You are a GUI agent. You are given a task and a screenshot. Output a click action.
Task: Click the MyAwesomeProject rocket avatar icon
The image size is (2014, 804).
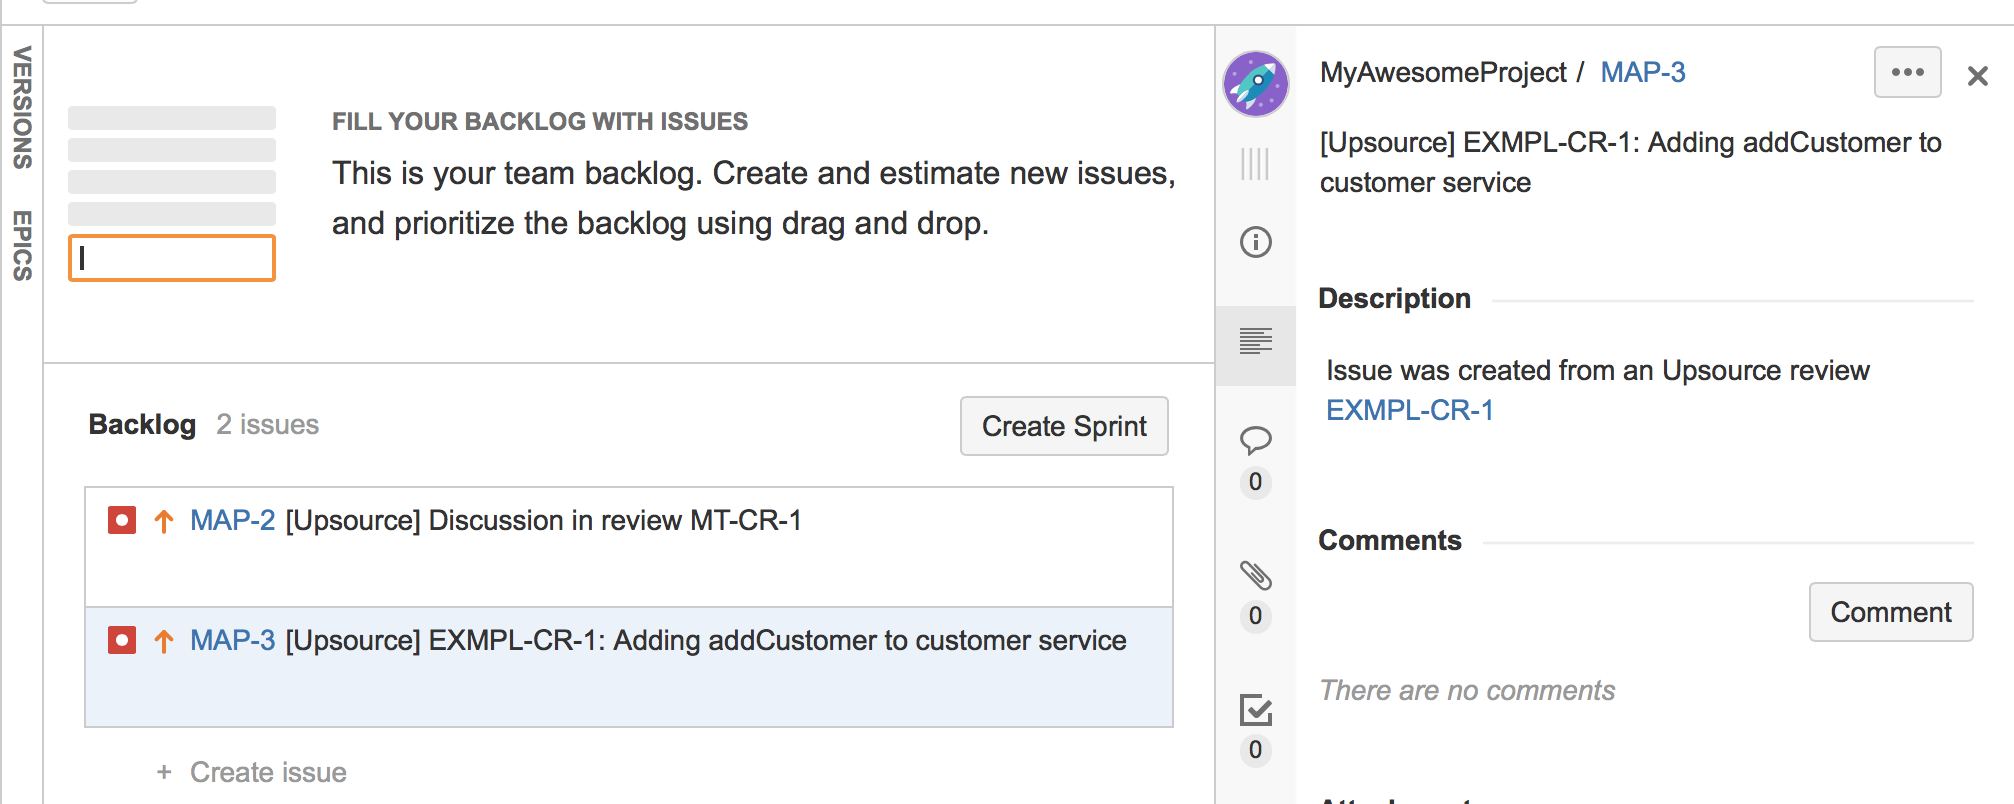click(x=1255, y=84)
